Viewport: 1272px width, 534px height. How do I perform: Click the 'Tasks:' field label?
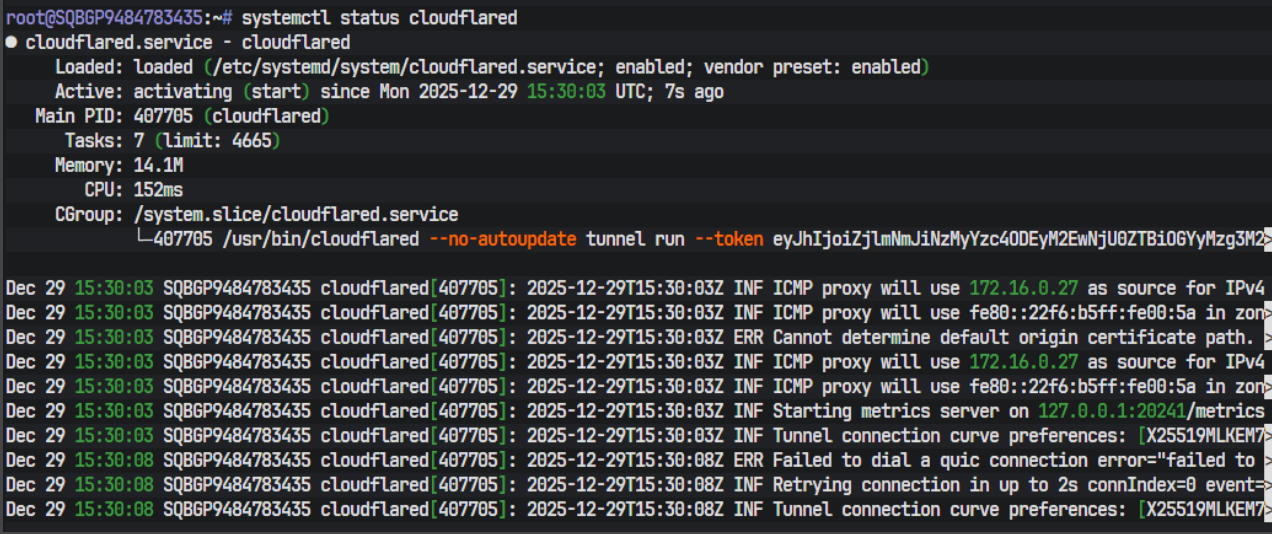tap(94, 141)
